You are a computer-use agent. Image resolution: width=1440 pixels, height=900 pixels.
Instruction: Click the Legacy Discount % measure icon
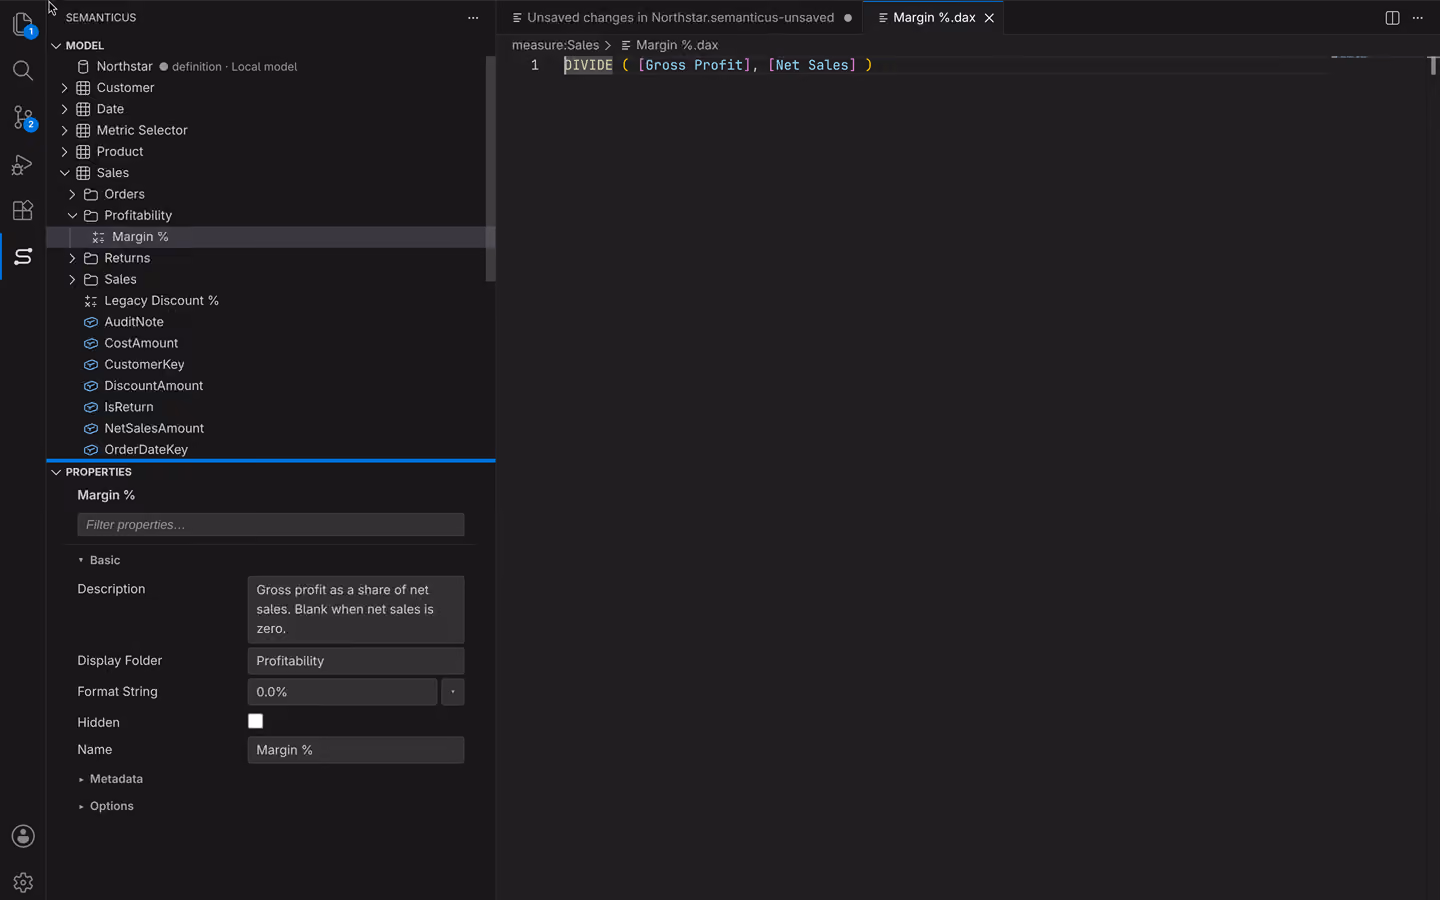91,301
